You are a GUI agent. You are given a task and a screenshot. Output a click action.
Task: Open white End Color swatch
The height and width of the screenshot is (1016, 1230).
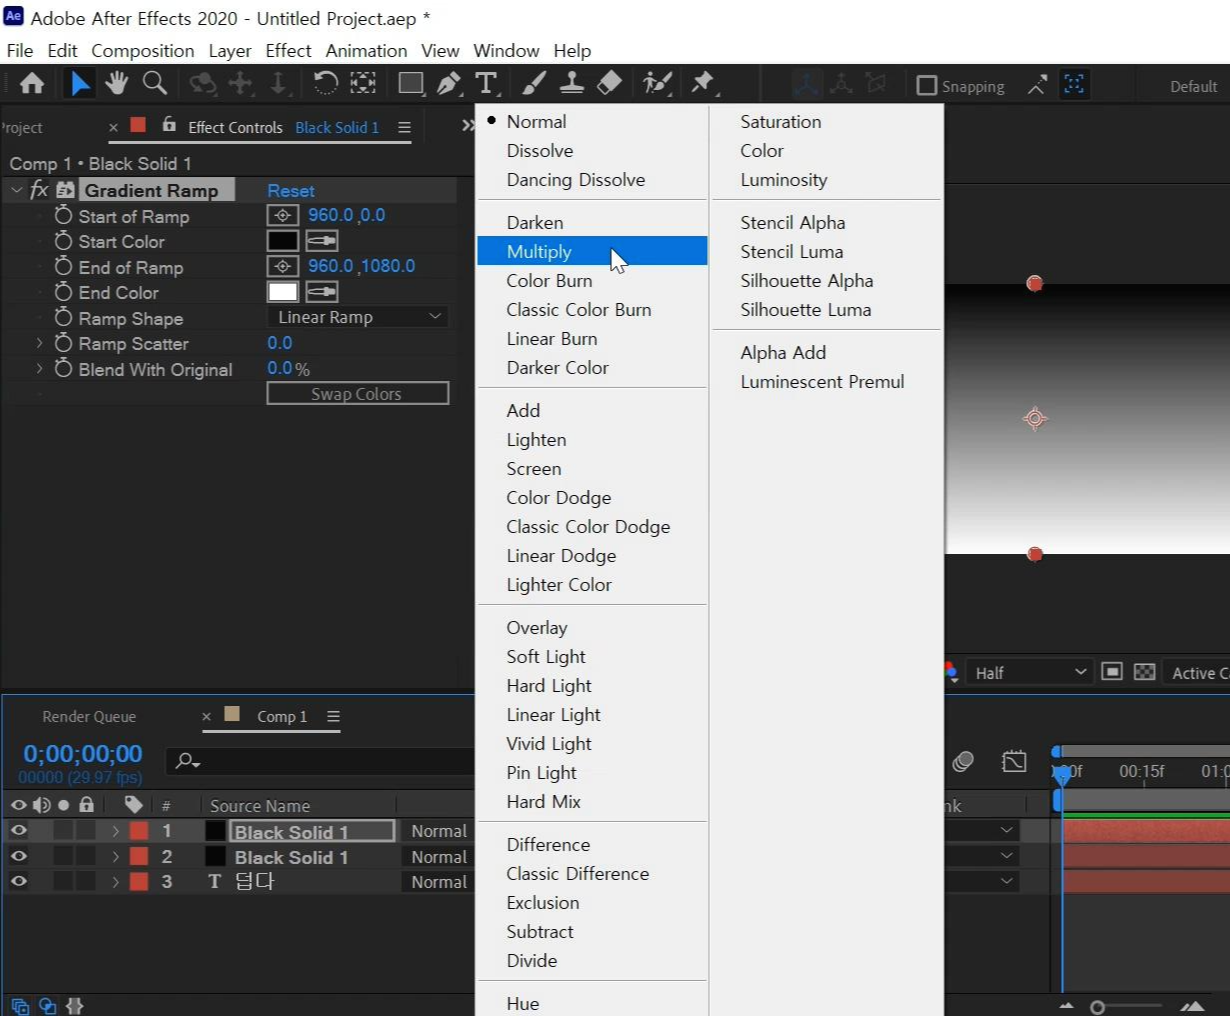point(283,292)
